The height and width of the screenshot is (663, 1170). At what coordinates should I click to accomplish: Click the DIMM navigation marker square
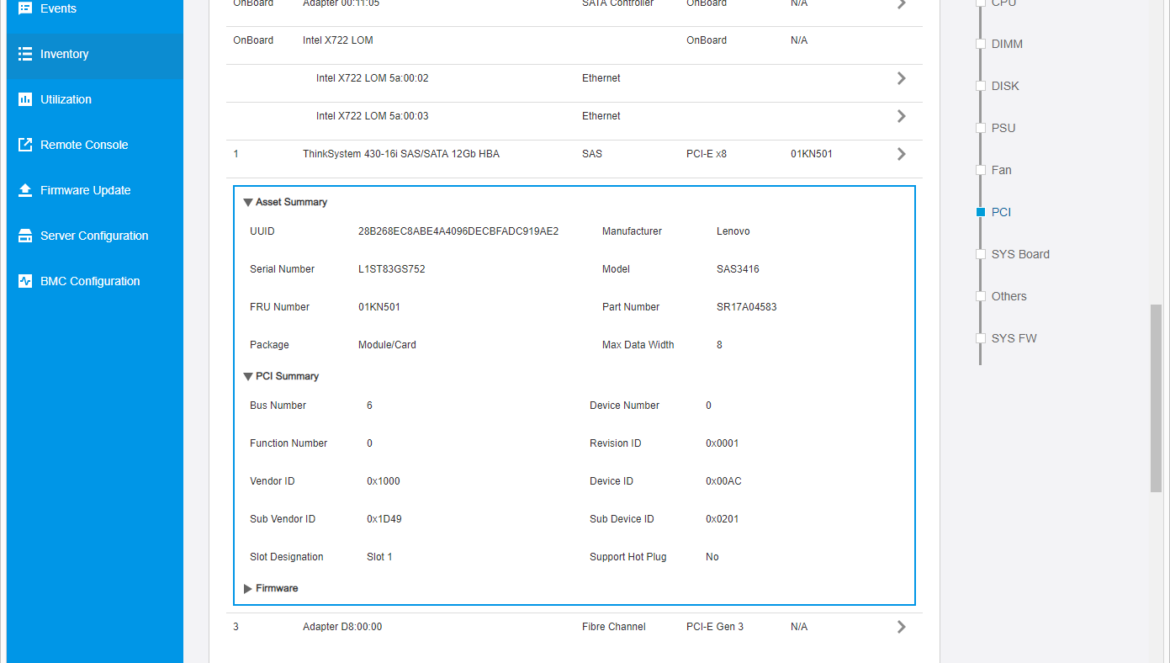click(980, 44)
